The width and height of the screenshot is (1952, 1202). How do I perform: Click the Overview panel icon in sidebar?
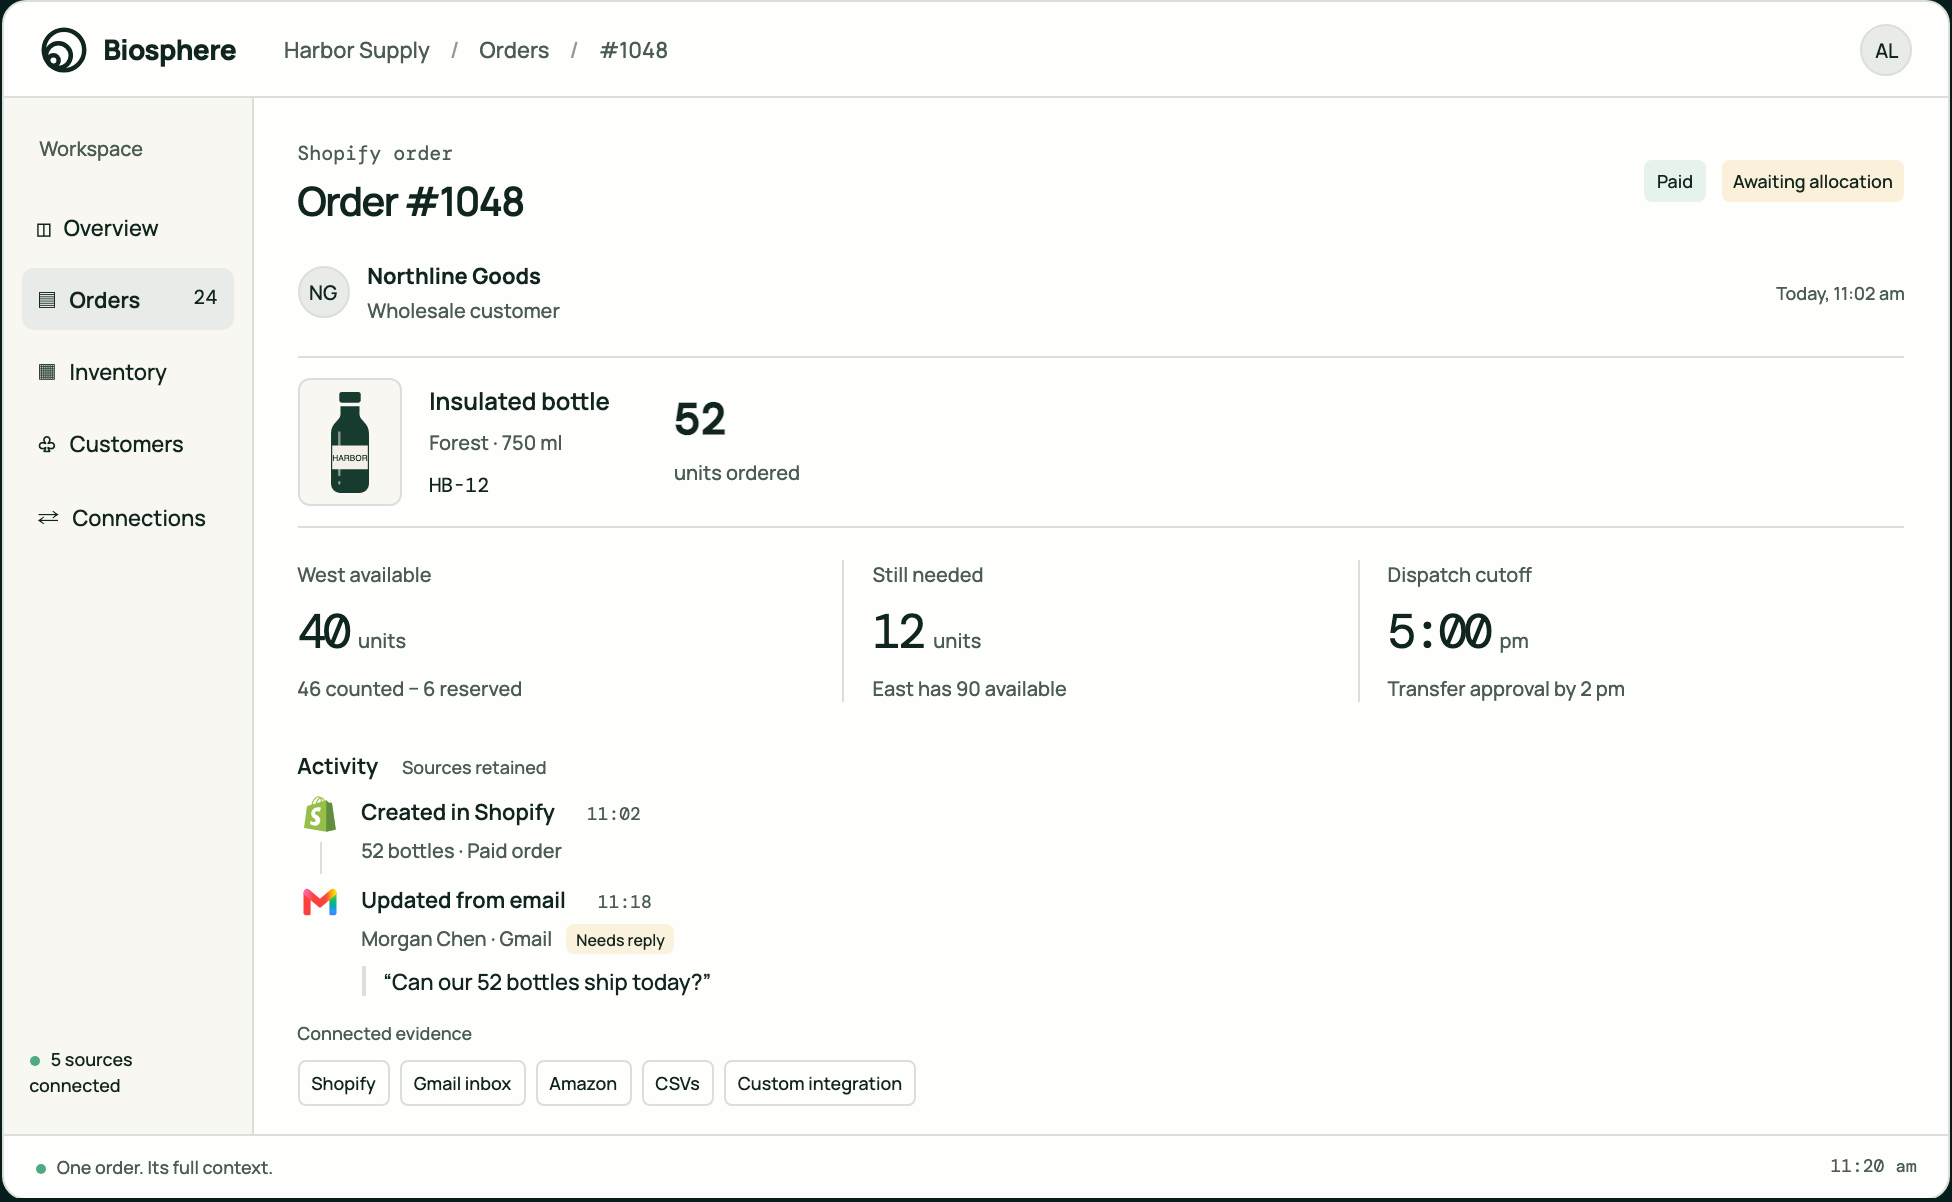44,229
